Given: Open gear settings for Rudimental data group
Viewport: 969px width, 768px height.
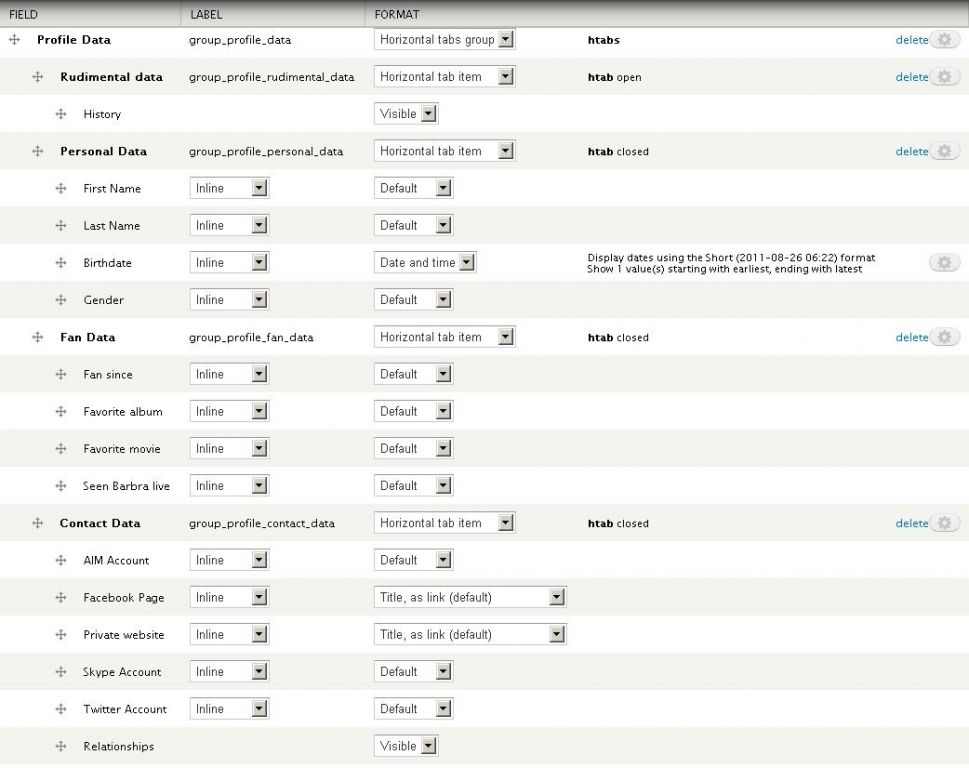Looking at the screenshot, I should tap(944, 77).
